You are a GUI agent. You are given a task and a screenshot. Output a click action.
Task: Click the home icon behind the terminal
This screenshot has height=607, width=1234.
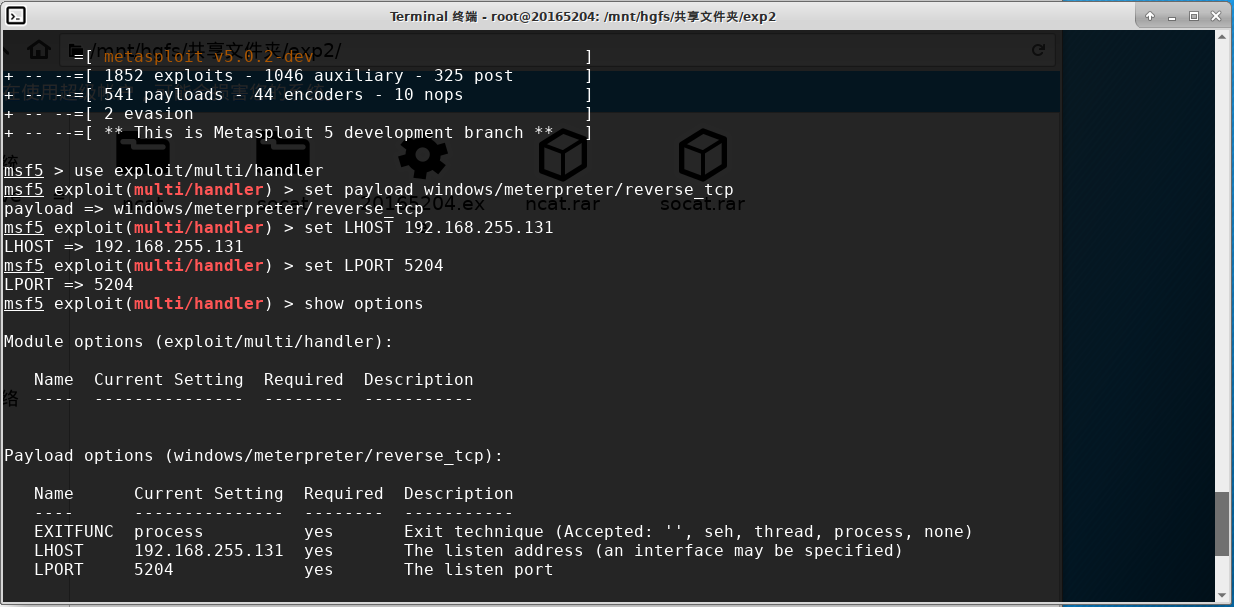pos(38,49)
